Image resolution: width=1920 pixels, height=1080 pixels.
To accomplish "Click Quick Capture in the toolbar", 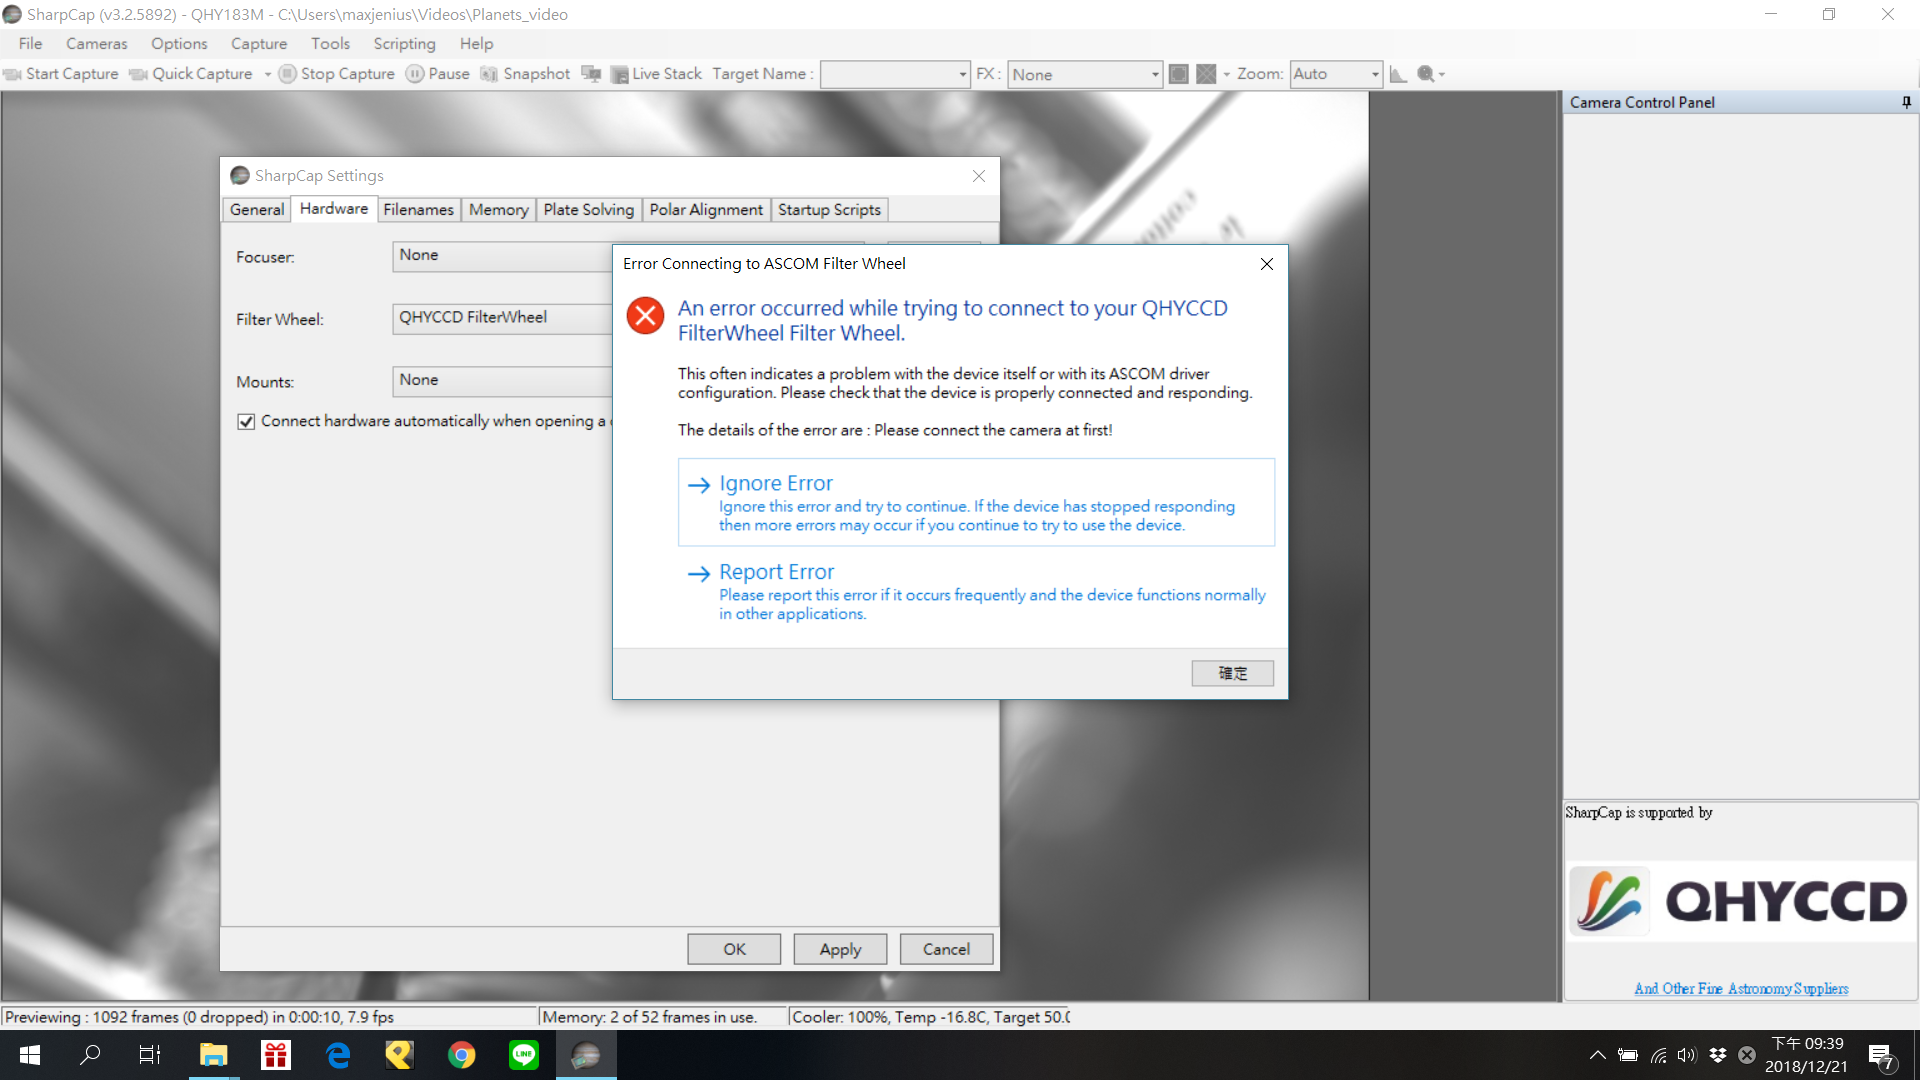I will tap(192, 74).
